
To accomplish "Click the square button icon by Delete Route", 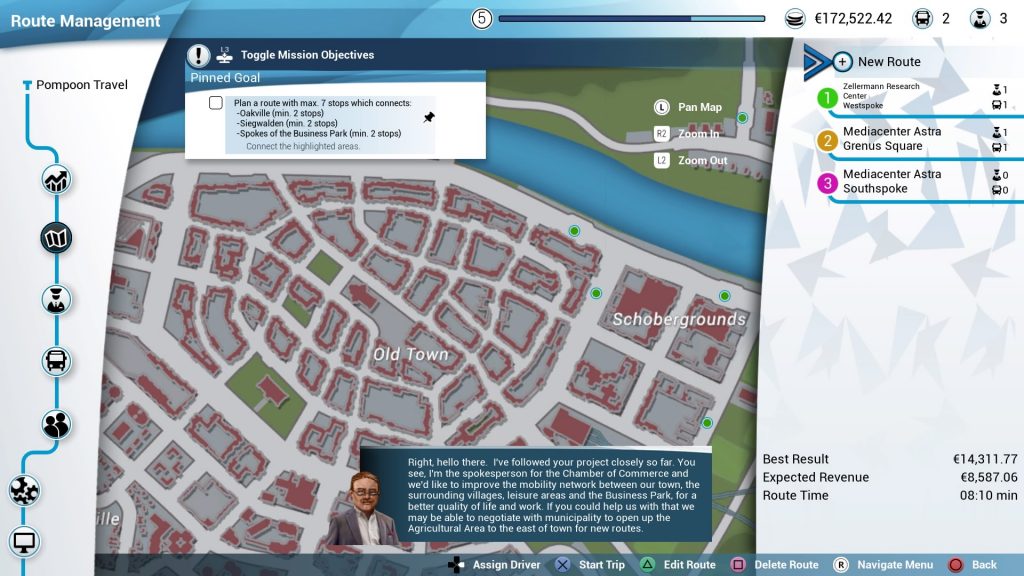I will [738, 565].
